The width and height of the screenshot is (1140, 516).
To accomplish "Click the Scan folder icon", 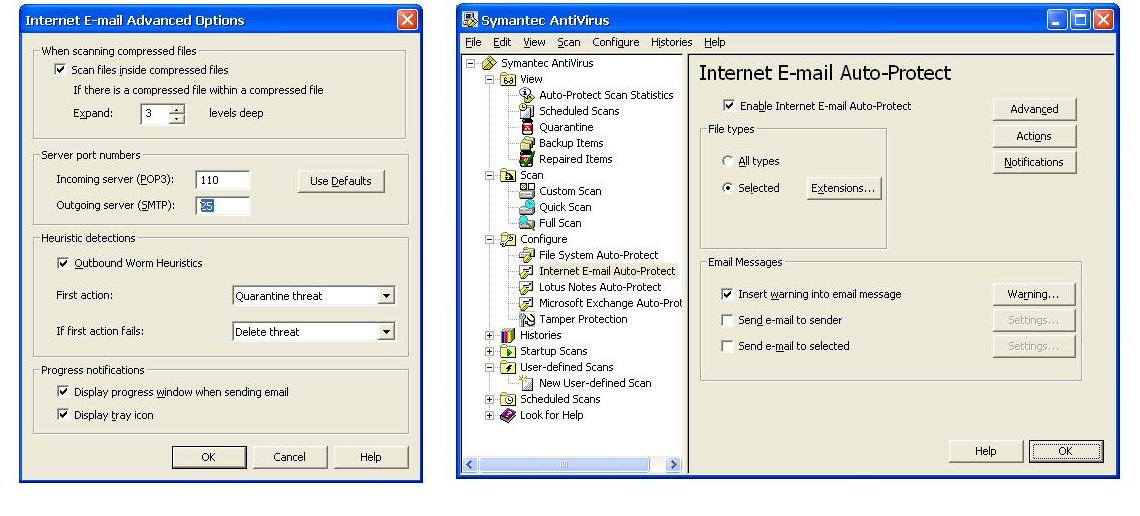I will click(x=508, y=175).
